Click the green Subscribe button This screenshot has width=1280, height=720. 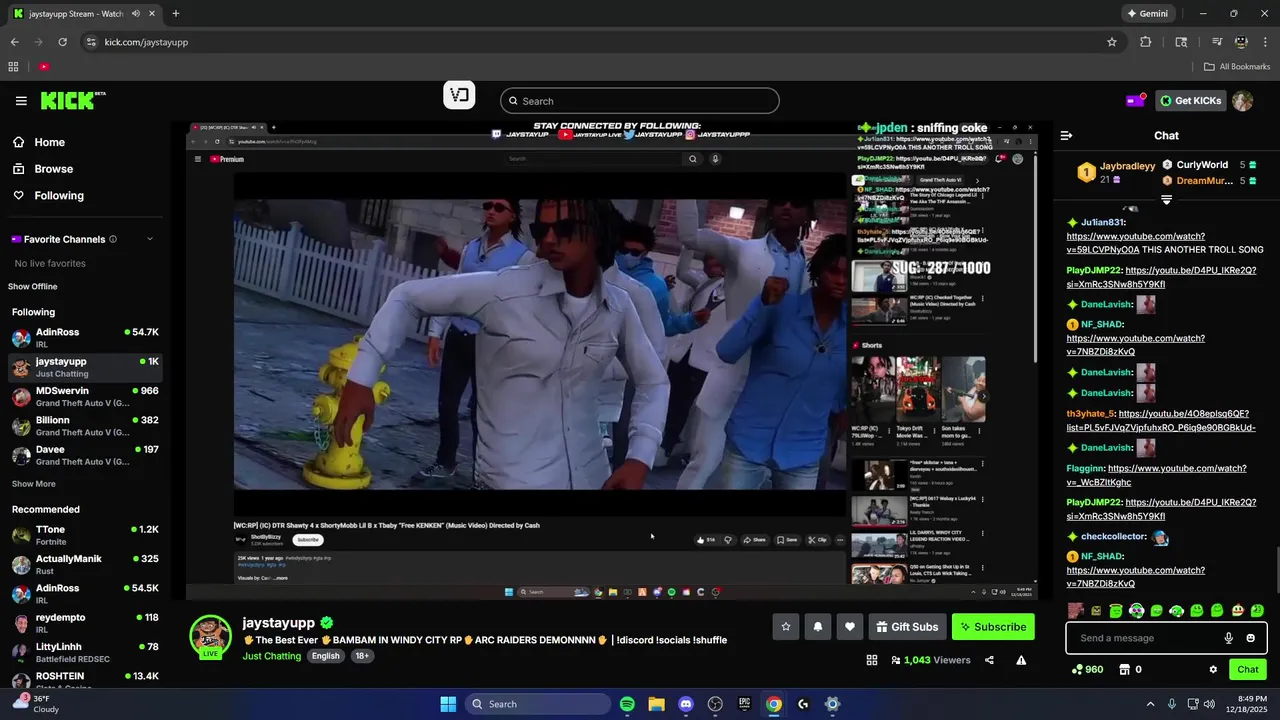[x=993, y=627]
